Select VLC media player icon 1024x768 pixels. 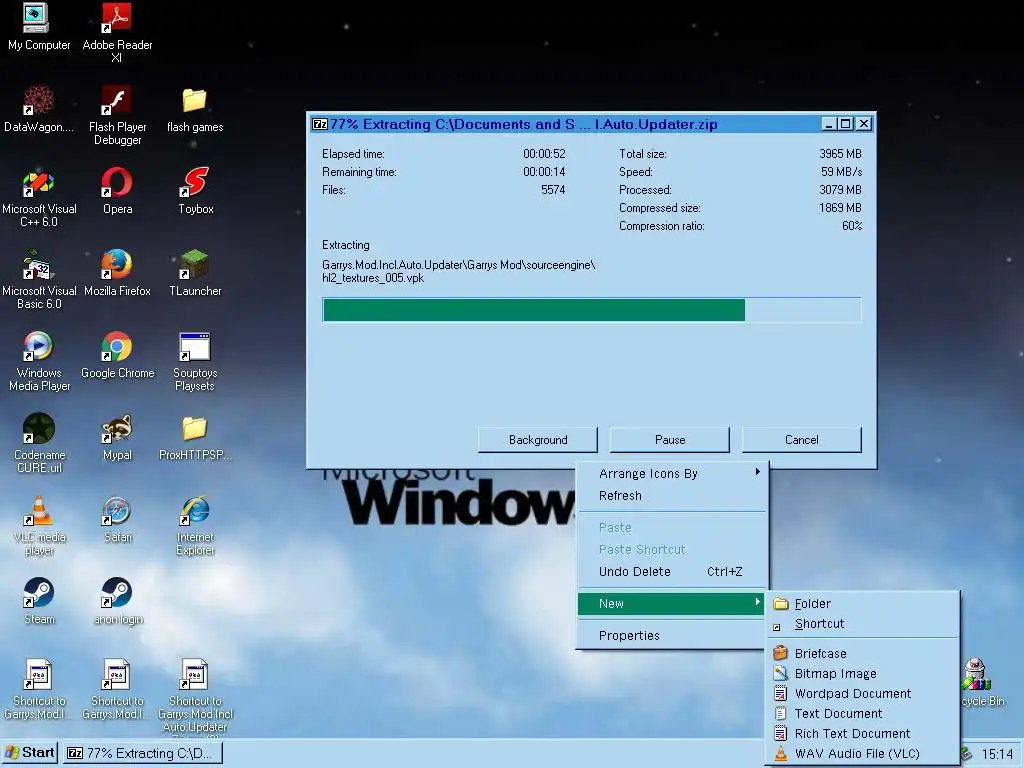click(38, 525)
